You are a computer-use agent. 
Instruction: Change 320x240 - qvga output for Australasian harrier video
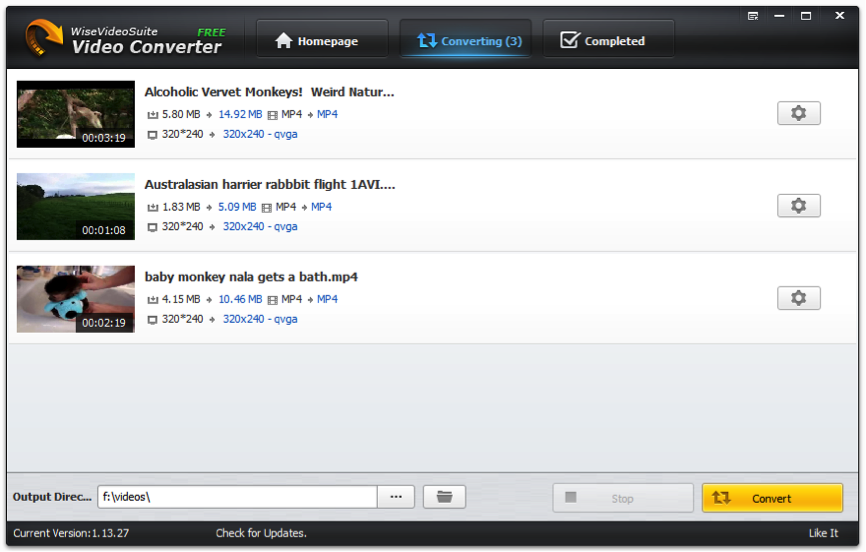coord(260,227)
